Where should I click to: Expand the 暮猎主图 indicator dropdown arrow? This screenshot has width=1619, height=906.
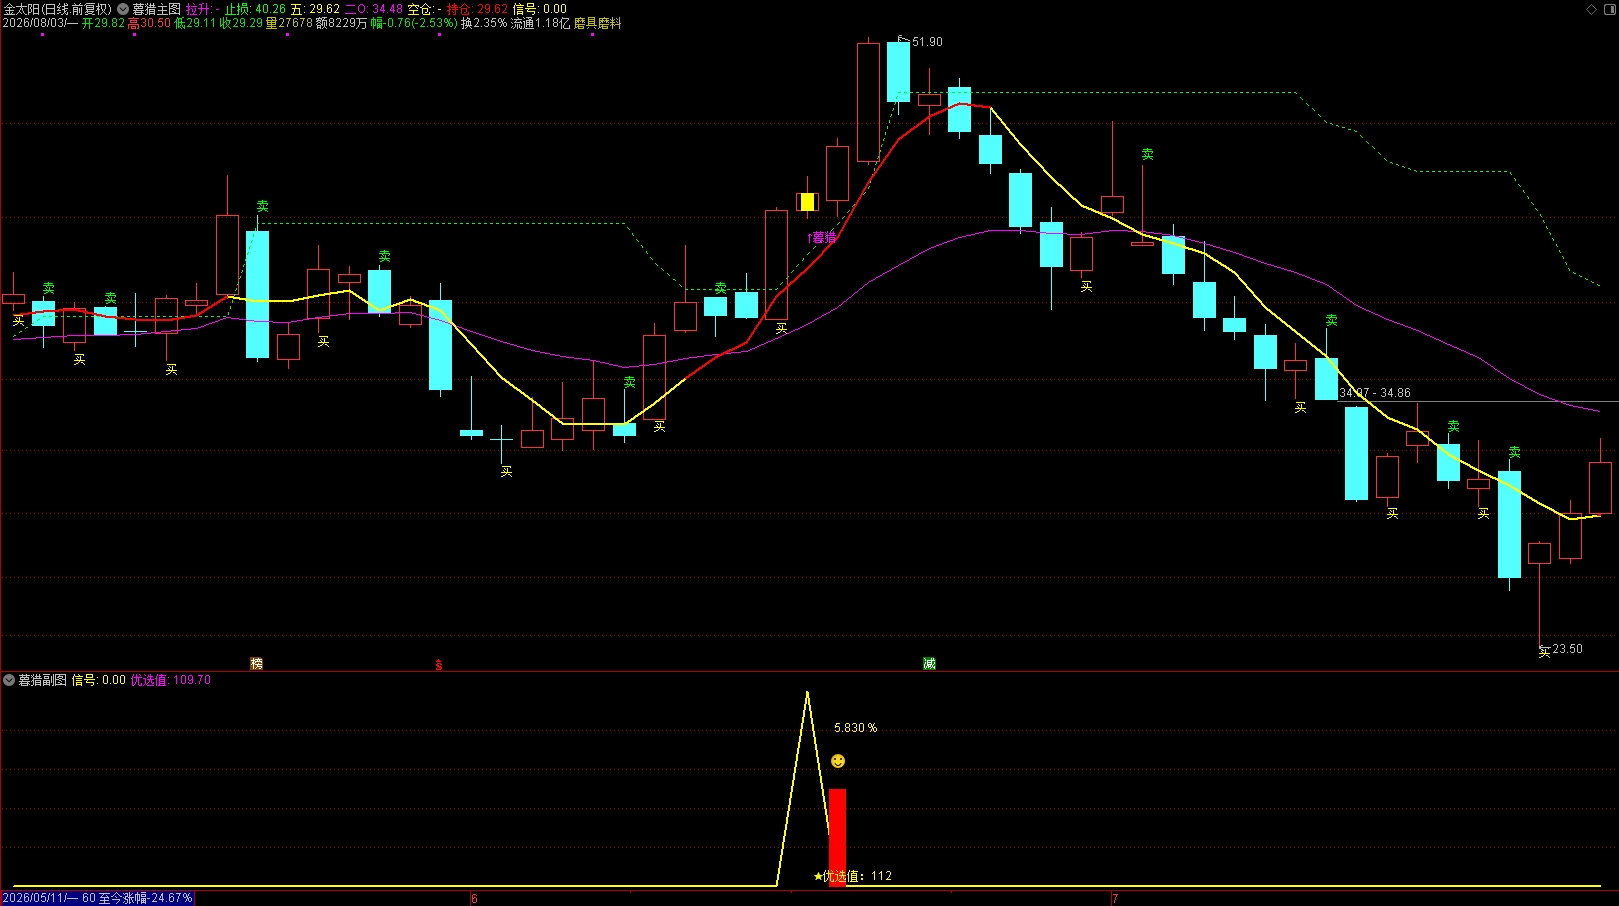click(x=123, y=9)
